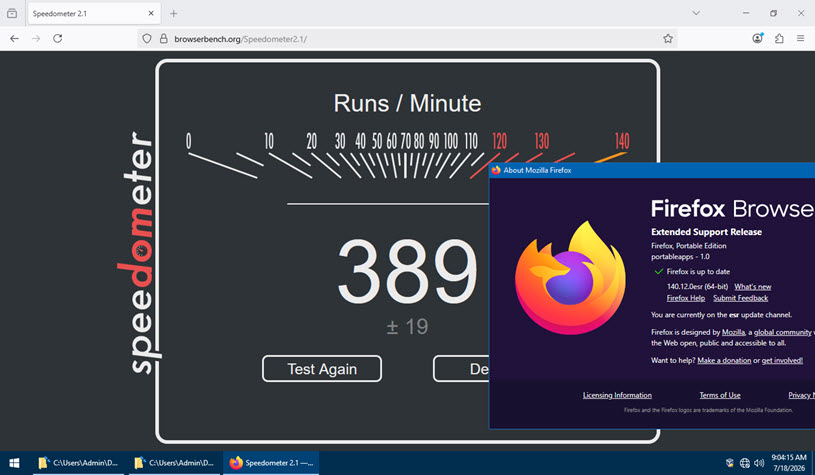Minimize the Firefox browser window
Screen dimensions: 815x475
point(746,13)
